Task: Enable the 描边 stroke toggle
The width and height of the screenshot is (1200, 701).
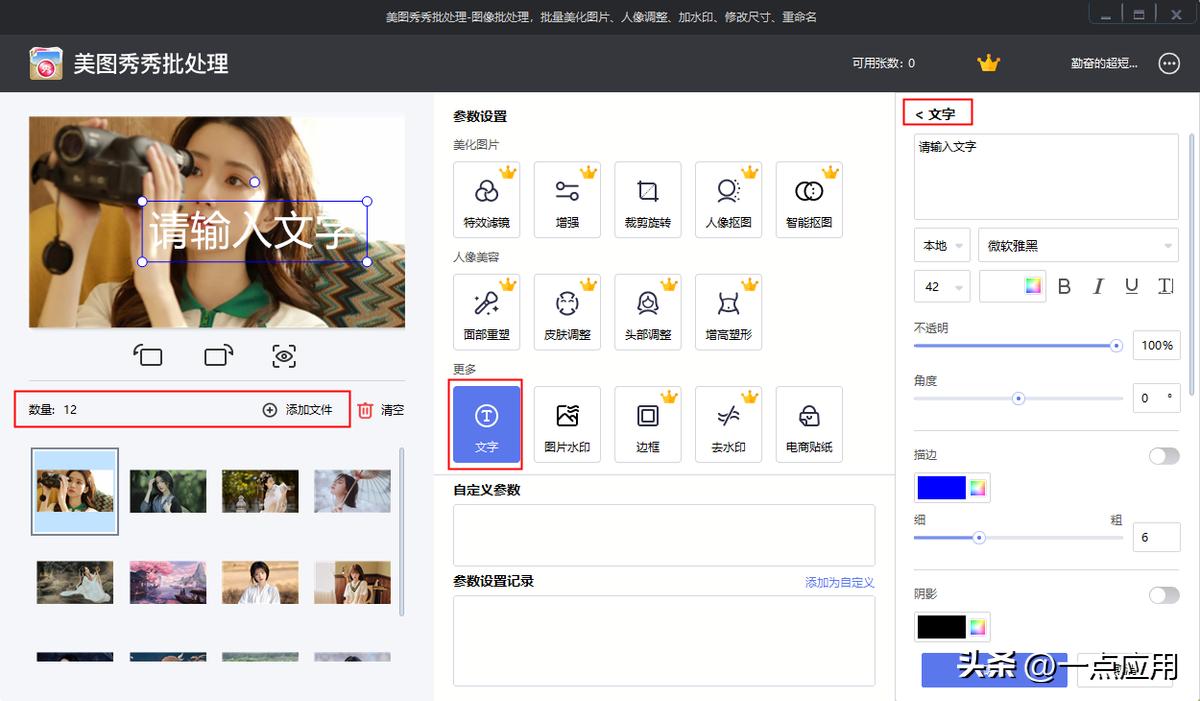Action: tap(1163, 455)
